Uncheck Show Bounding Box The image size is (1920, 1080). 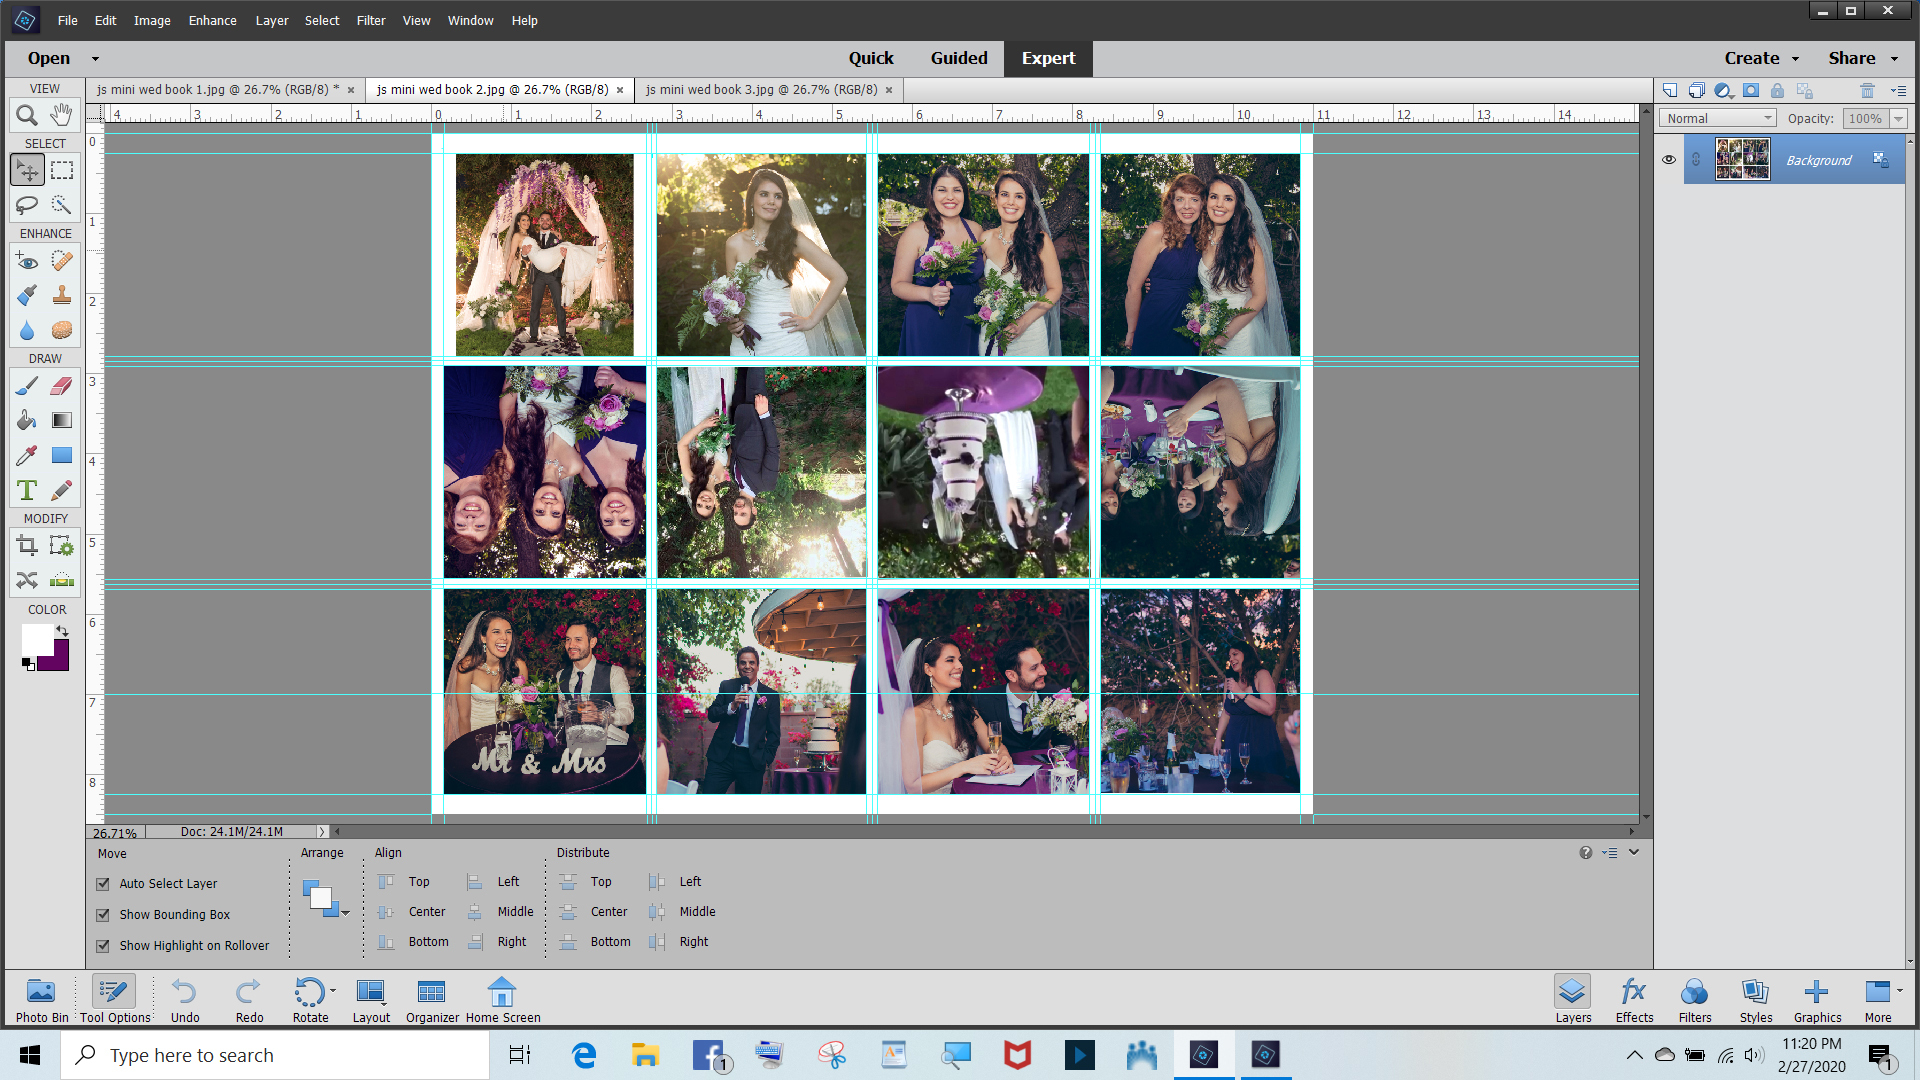click(103, 914)
